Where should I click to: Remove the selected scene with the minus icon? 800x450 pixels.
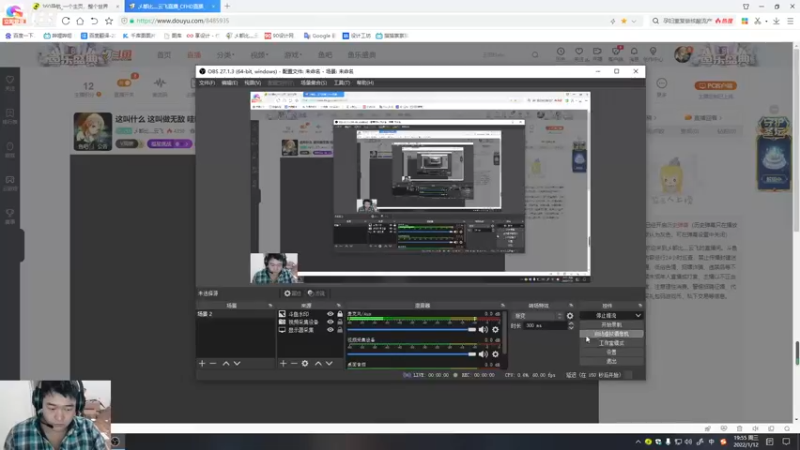tap(213, 363)
